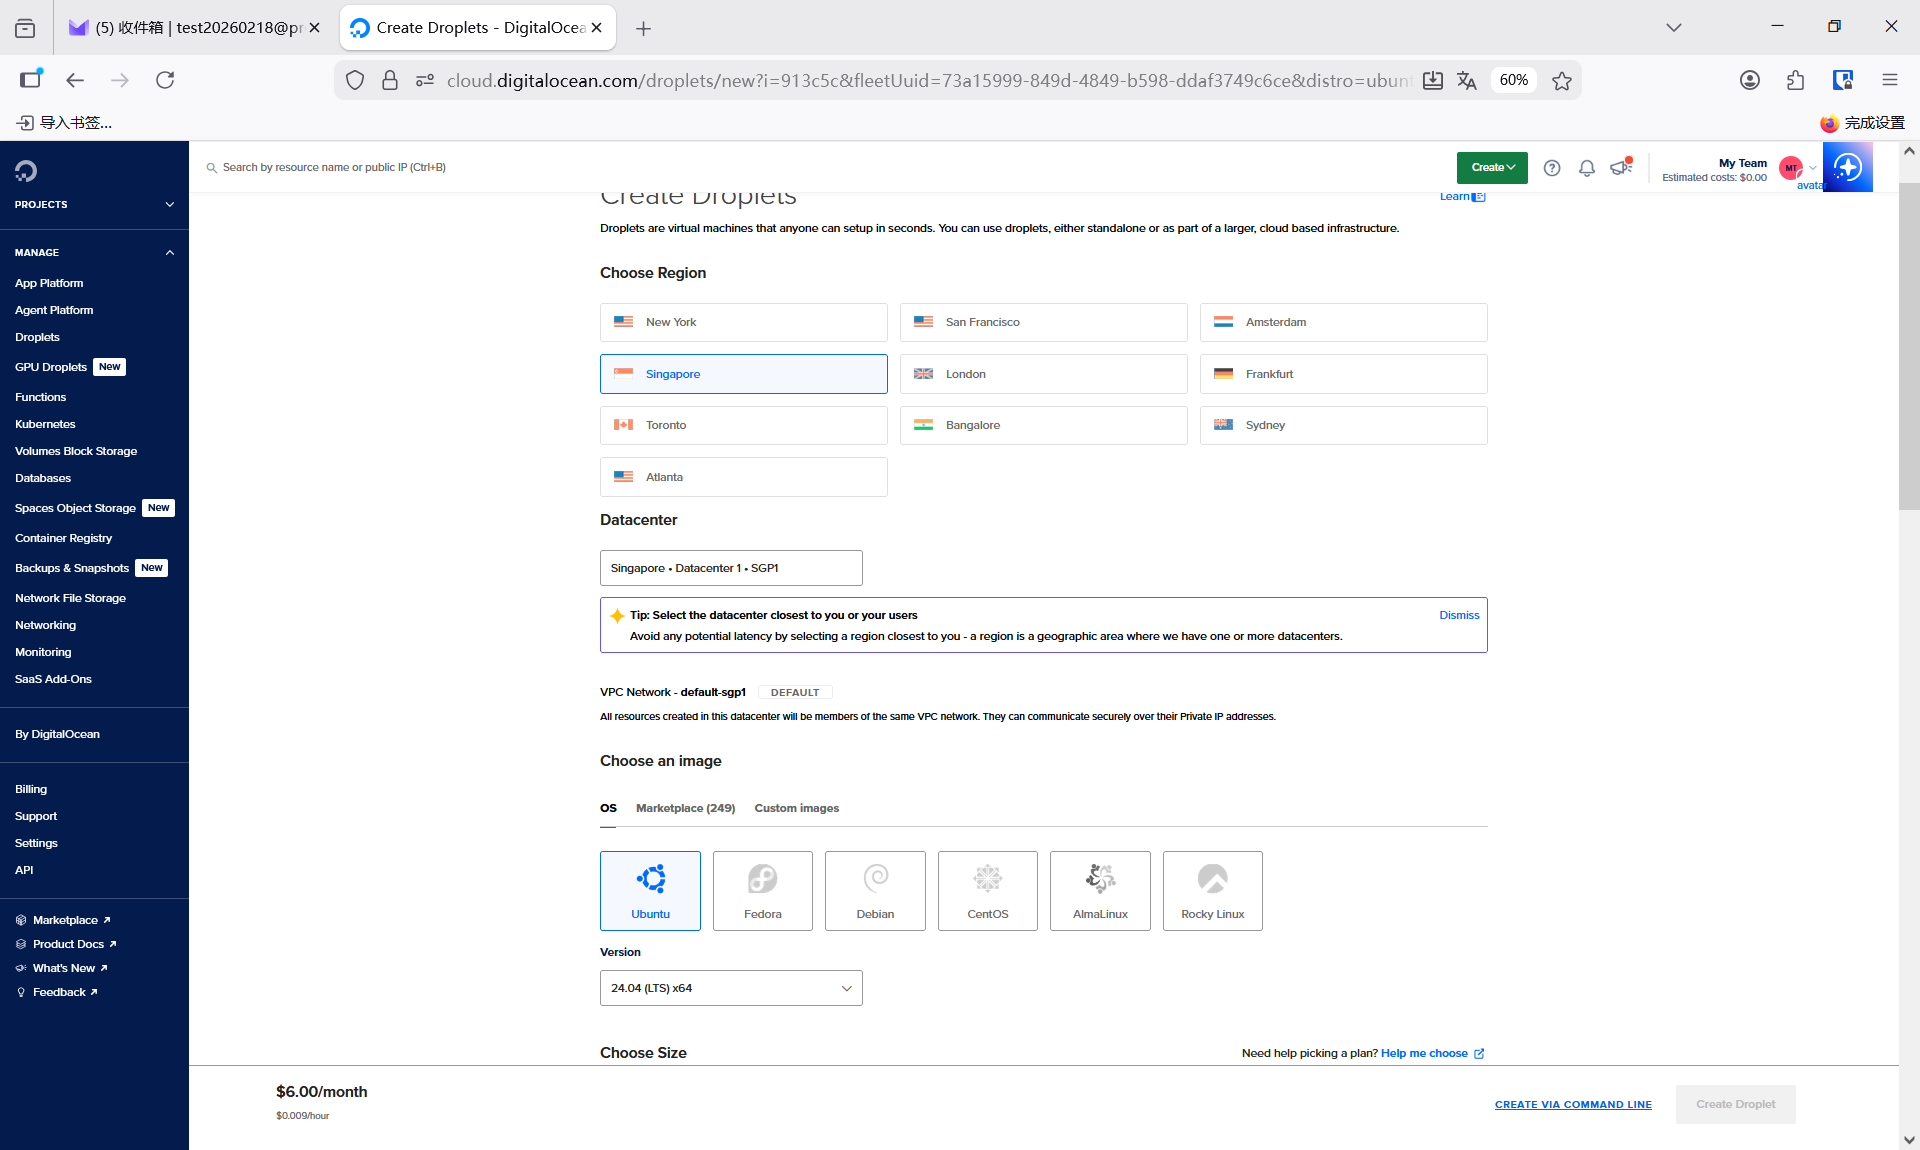The height and width of the screenshot is (1150, 1920).
Task: Click browser translate page icon
Action: pyautogui.click(x=1466, y=81)
